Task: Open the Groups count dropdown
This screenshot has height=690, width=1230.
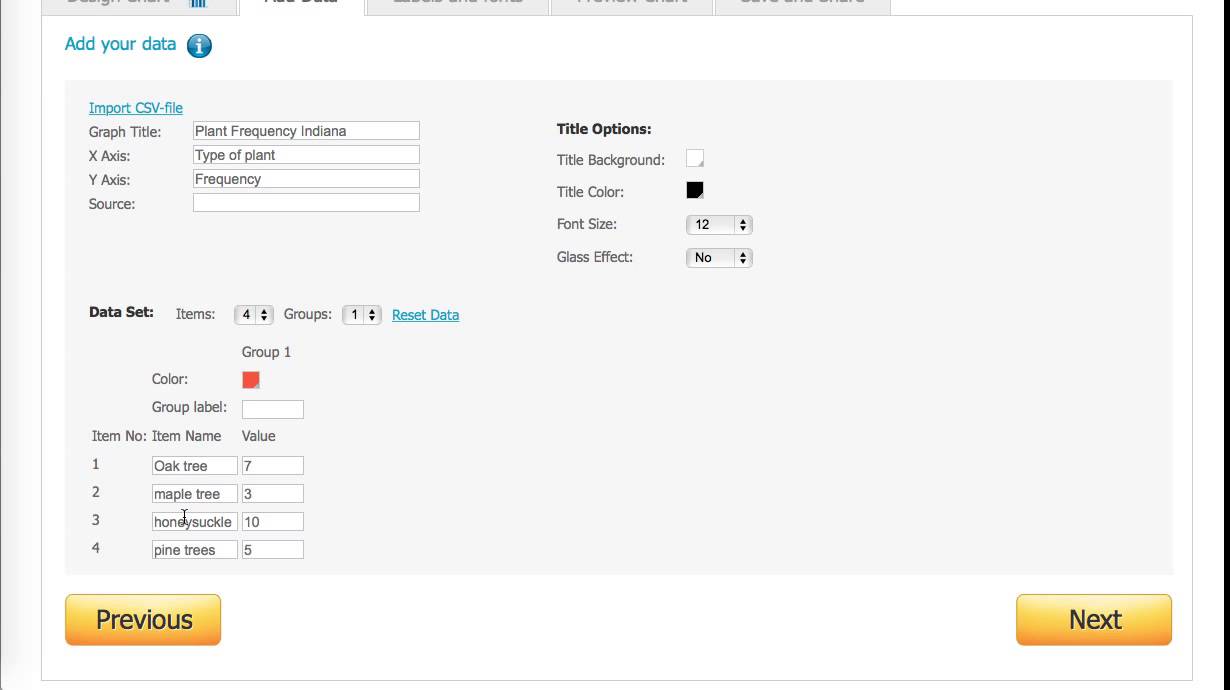Action: [x=361, y=315]
